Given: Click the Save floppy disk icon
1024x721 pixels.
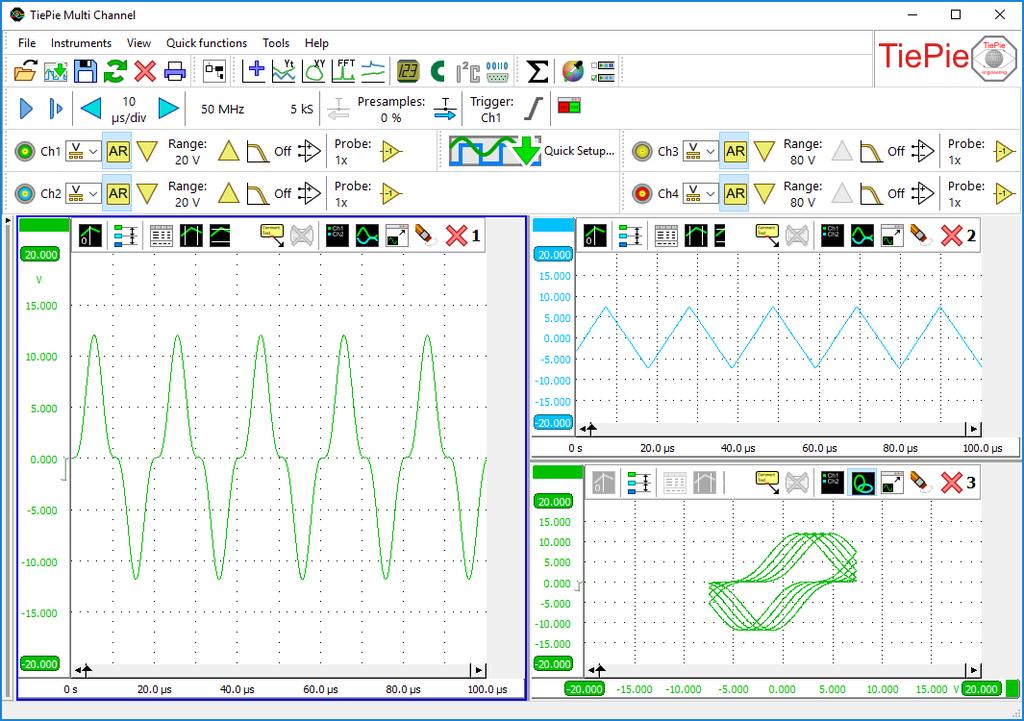Looking at the screenshot, I should 86,71.
